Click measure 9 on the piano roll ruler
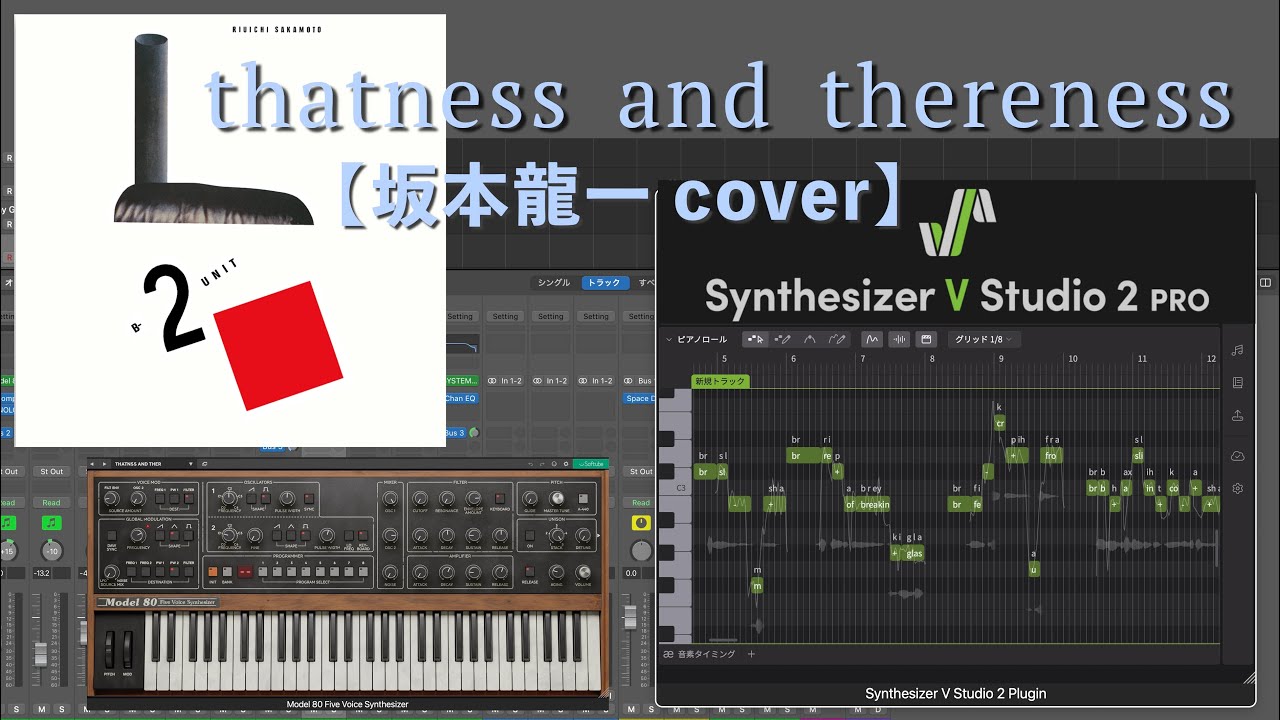 [x=1001, y=358]
